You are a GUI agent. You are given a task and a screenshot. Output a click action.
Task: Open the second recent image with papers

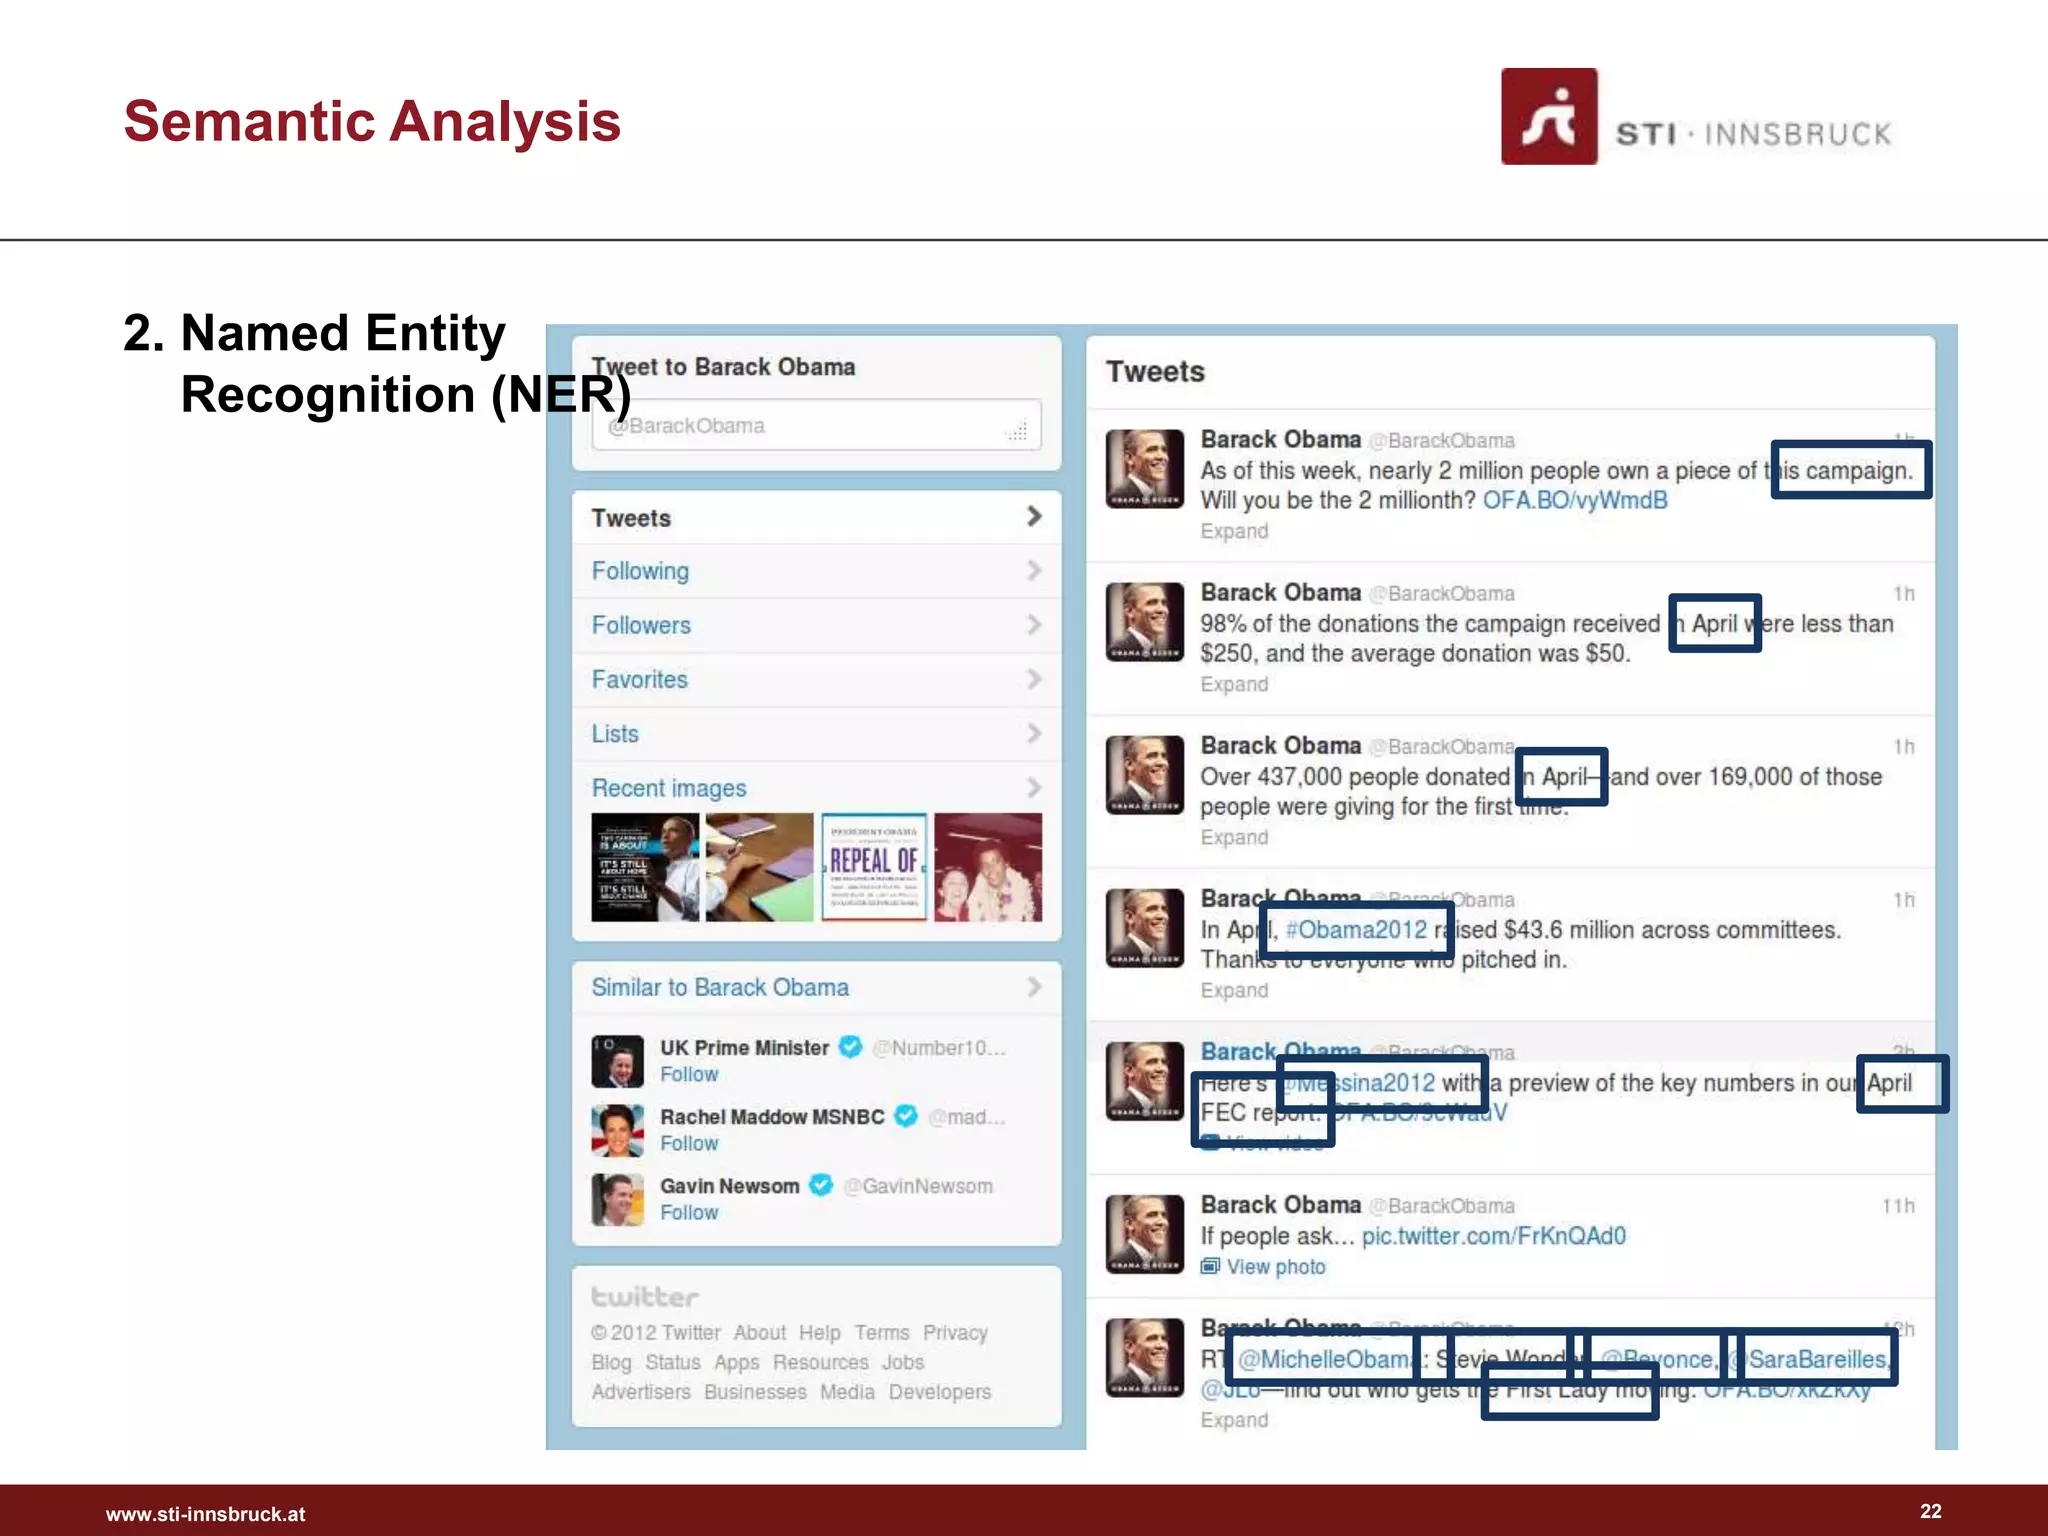pos(759,867)
